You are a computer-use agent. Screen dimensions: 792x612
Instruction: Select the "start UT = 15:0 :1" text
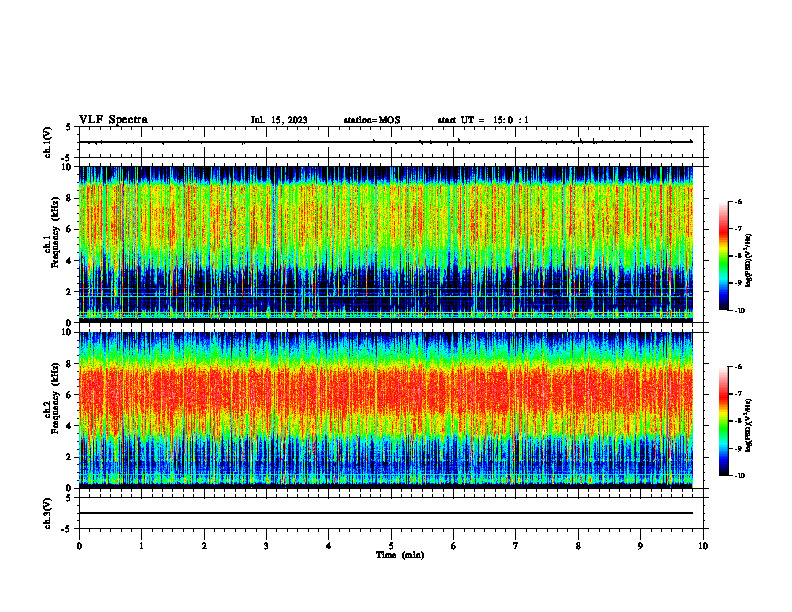pyautogui.click(x=483, y=120)
